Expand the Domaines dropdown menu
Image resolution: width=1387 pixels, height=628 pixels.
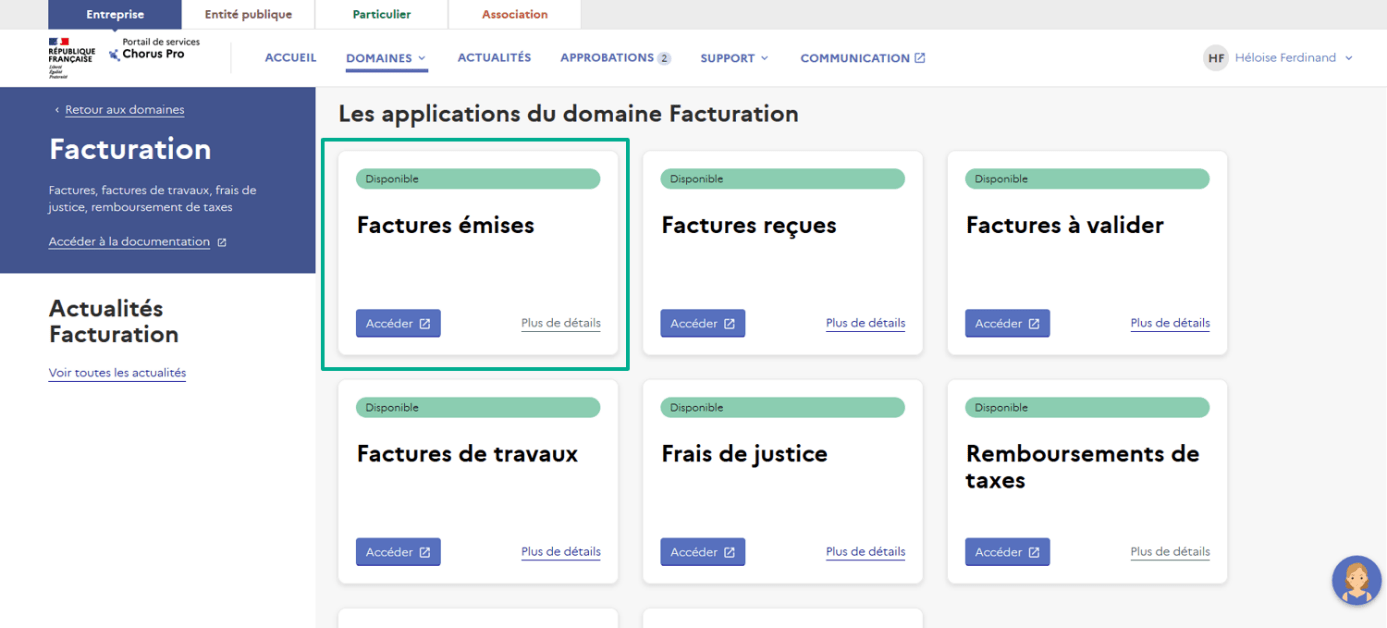tap(386, 58)
